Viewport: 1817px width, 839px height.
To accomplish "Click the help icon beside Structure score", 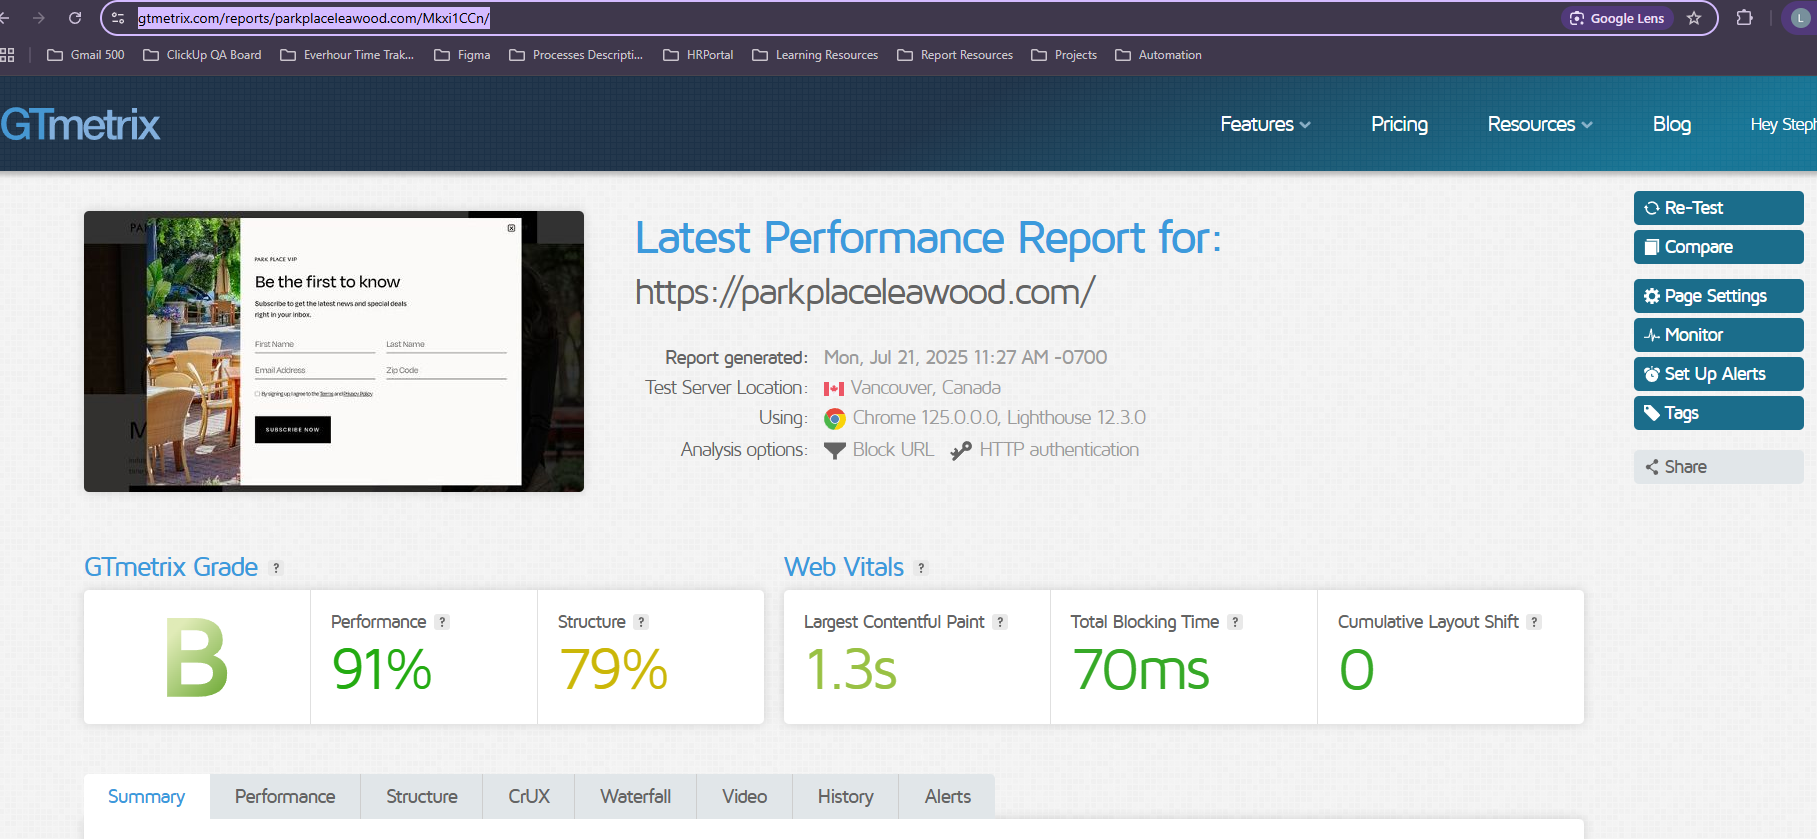I will tap(641, 622).
